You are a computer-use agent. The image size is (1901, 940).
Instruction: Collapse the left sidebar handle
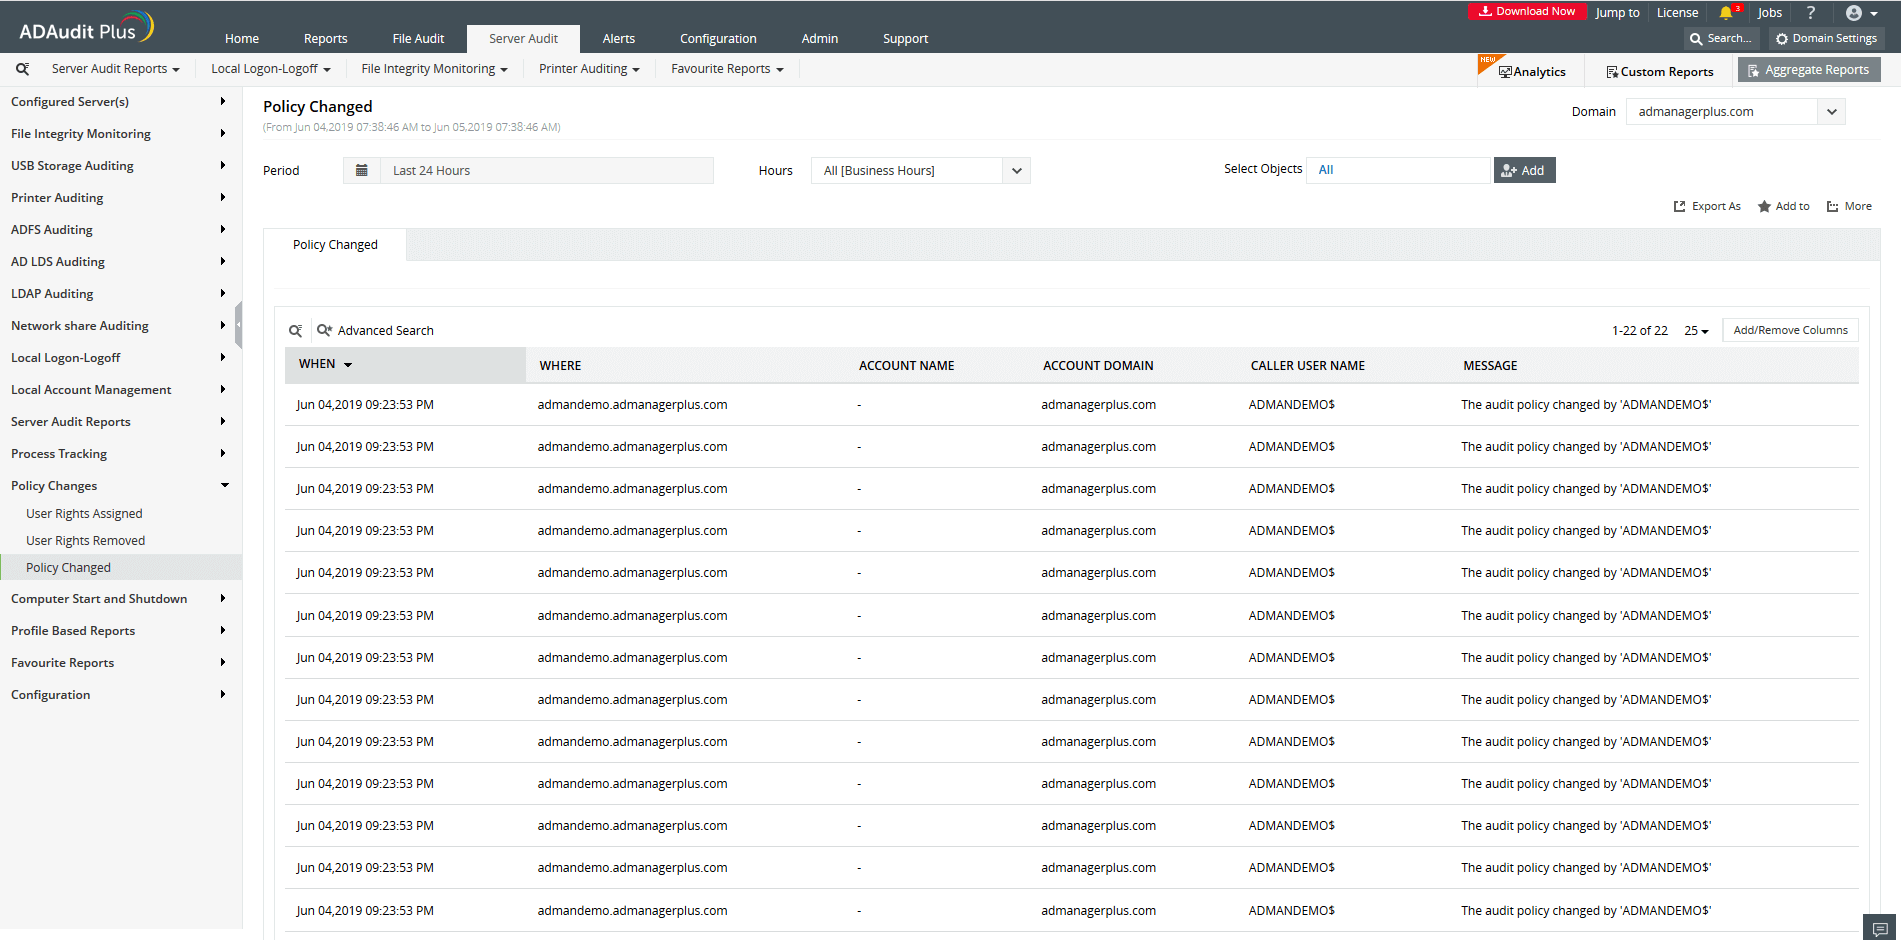coord(238,325)
